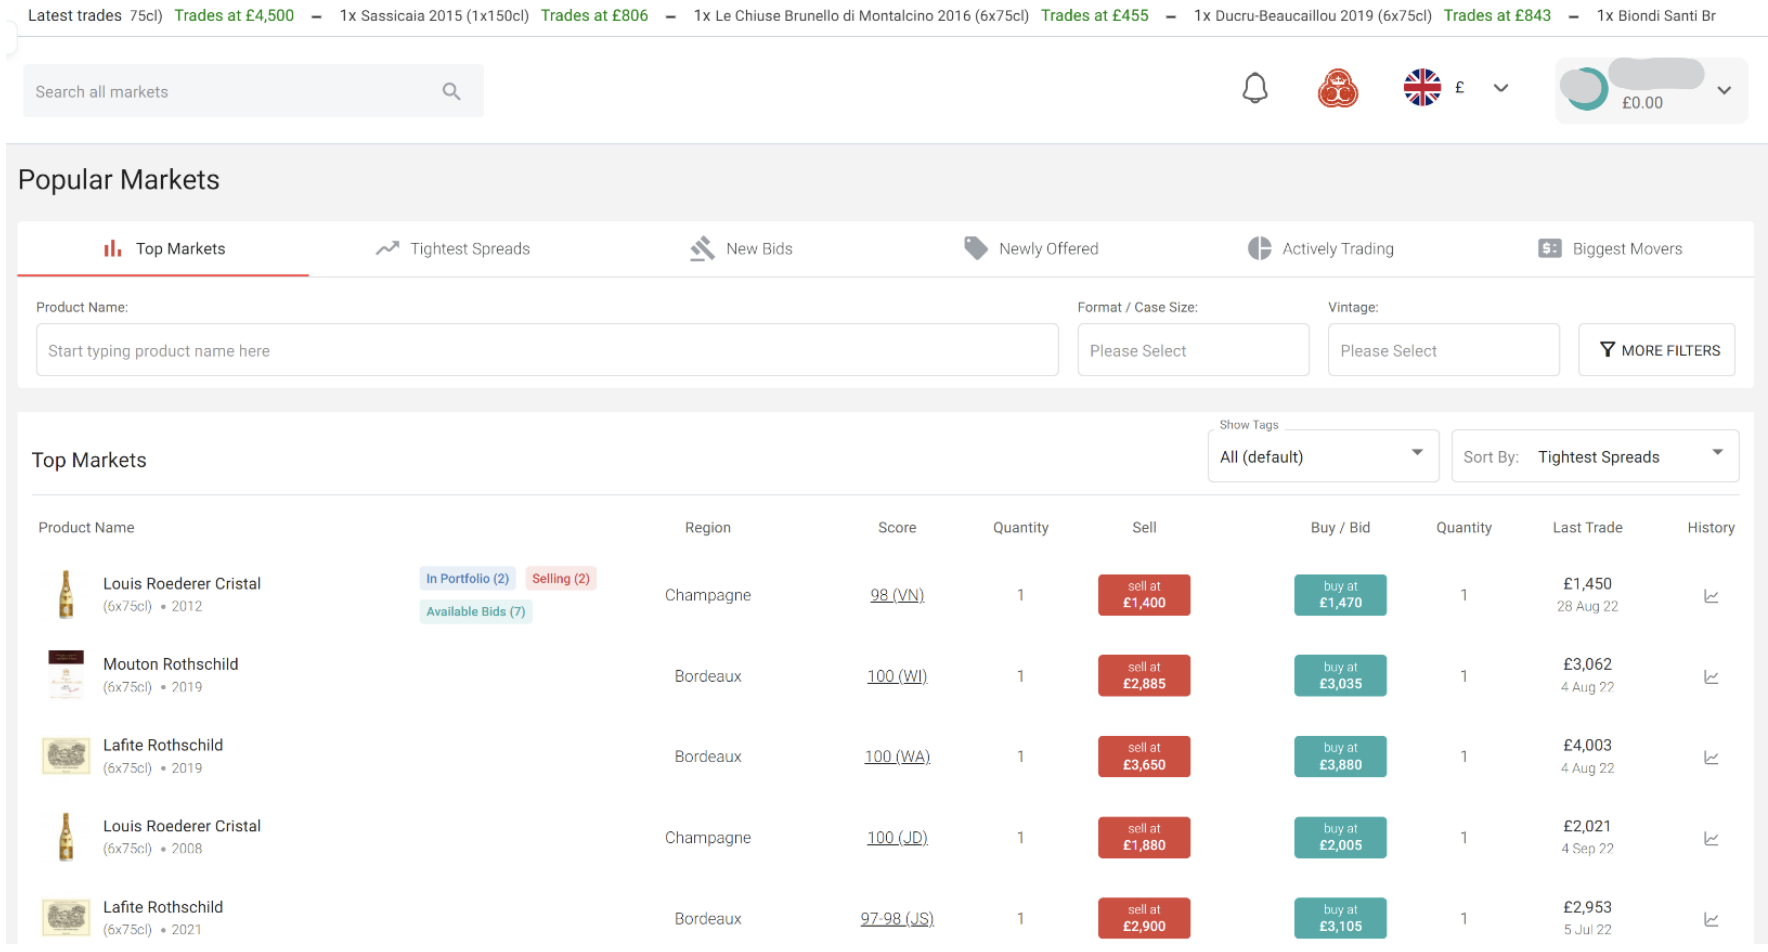Open the 98 (VN) score link
The image size is (1768, 952).
[897, 595]
